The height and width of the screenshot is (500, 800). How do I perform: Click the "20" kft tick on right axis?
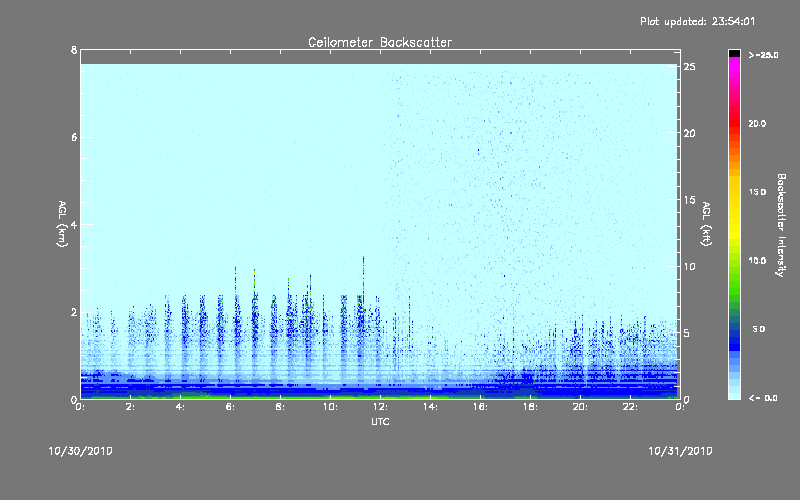pos(689,133)
